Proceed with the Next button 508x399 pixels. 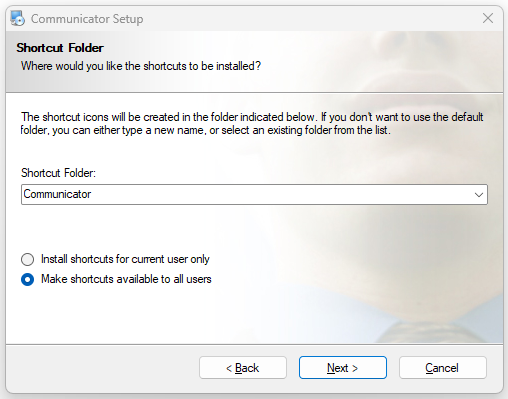point(343,368)
